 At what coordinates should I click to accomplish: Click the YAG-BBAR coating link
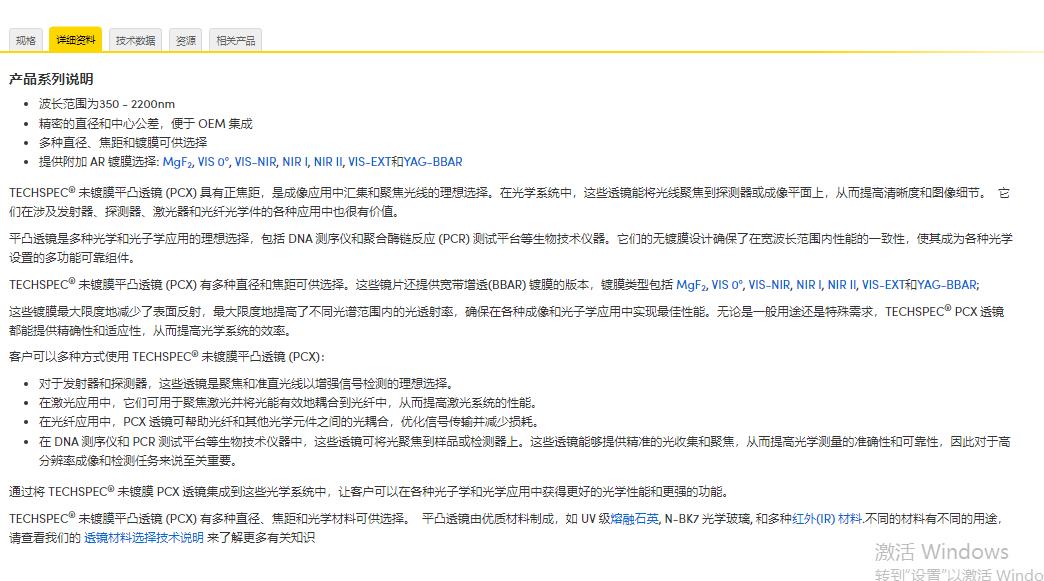pos(432,161)
